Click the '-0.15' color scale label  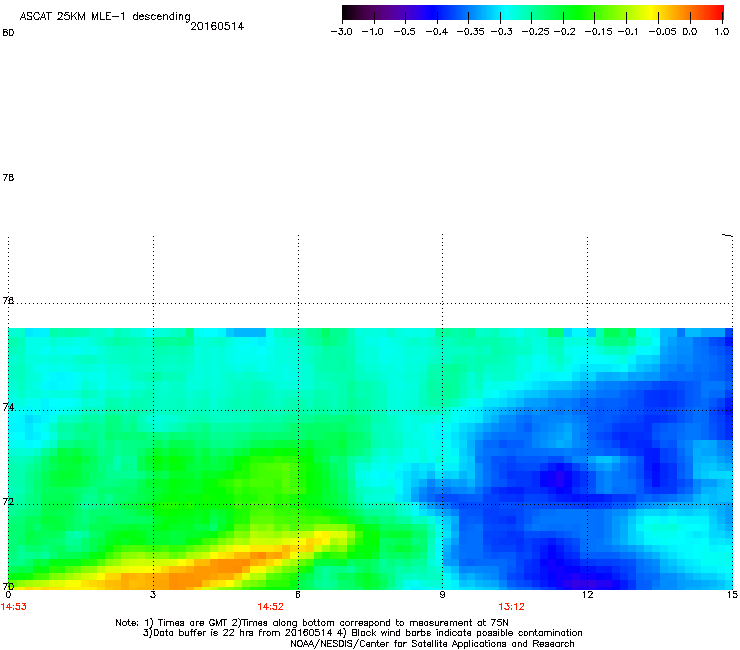coord(598,32)
